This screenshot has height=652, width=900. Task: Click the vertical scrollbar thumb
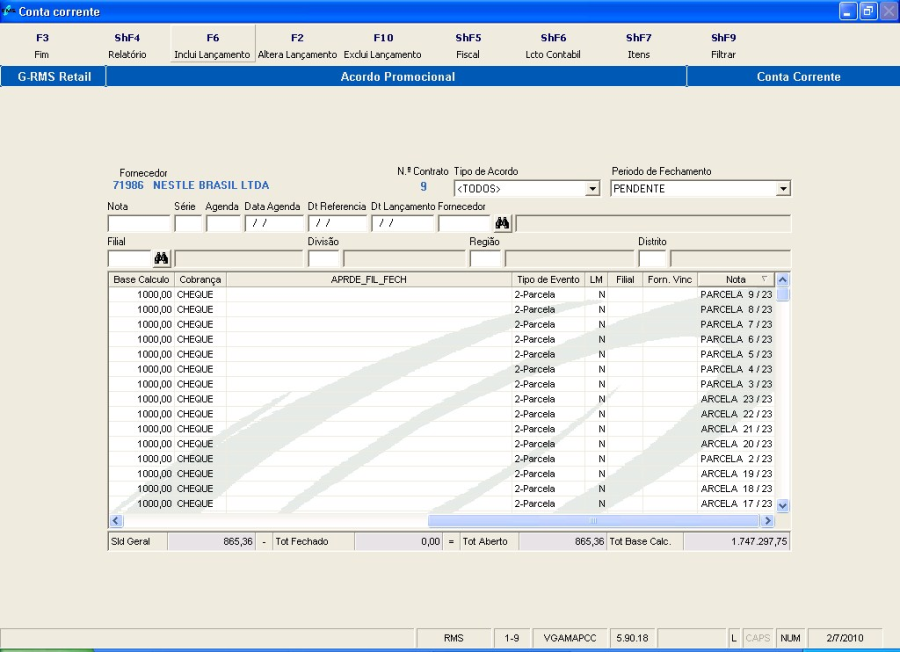coord(782,294)
